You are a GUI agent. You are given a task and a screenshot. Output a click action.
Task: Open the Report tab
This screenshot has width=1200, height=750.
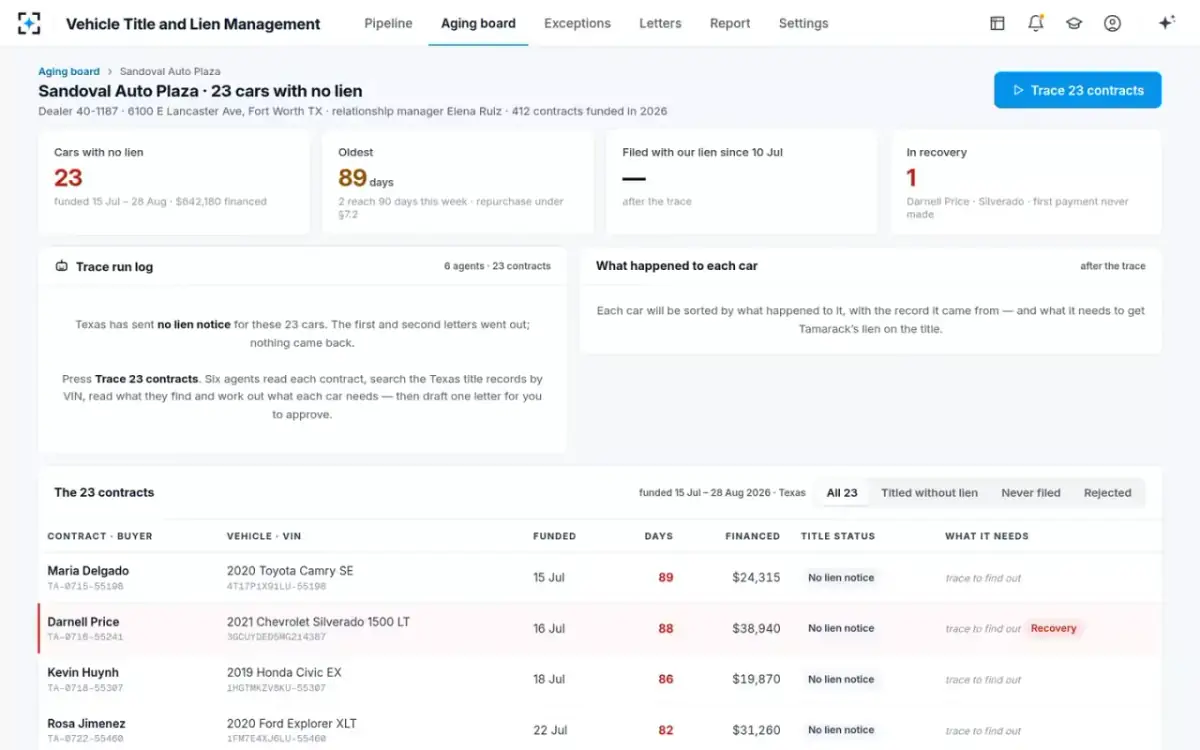[x=730, y=23]
